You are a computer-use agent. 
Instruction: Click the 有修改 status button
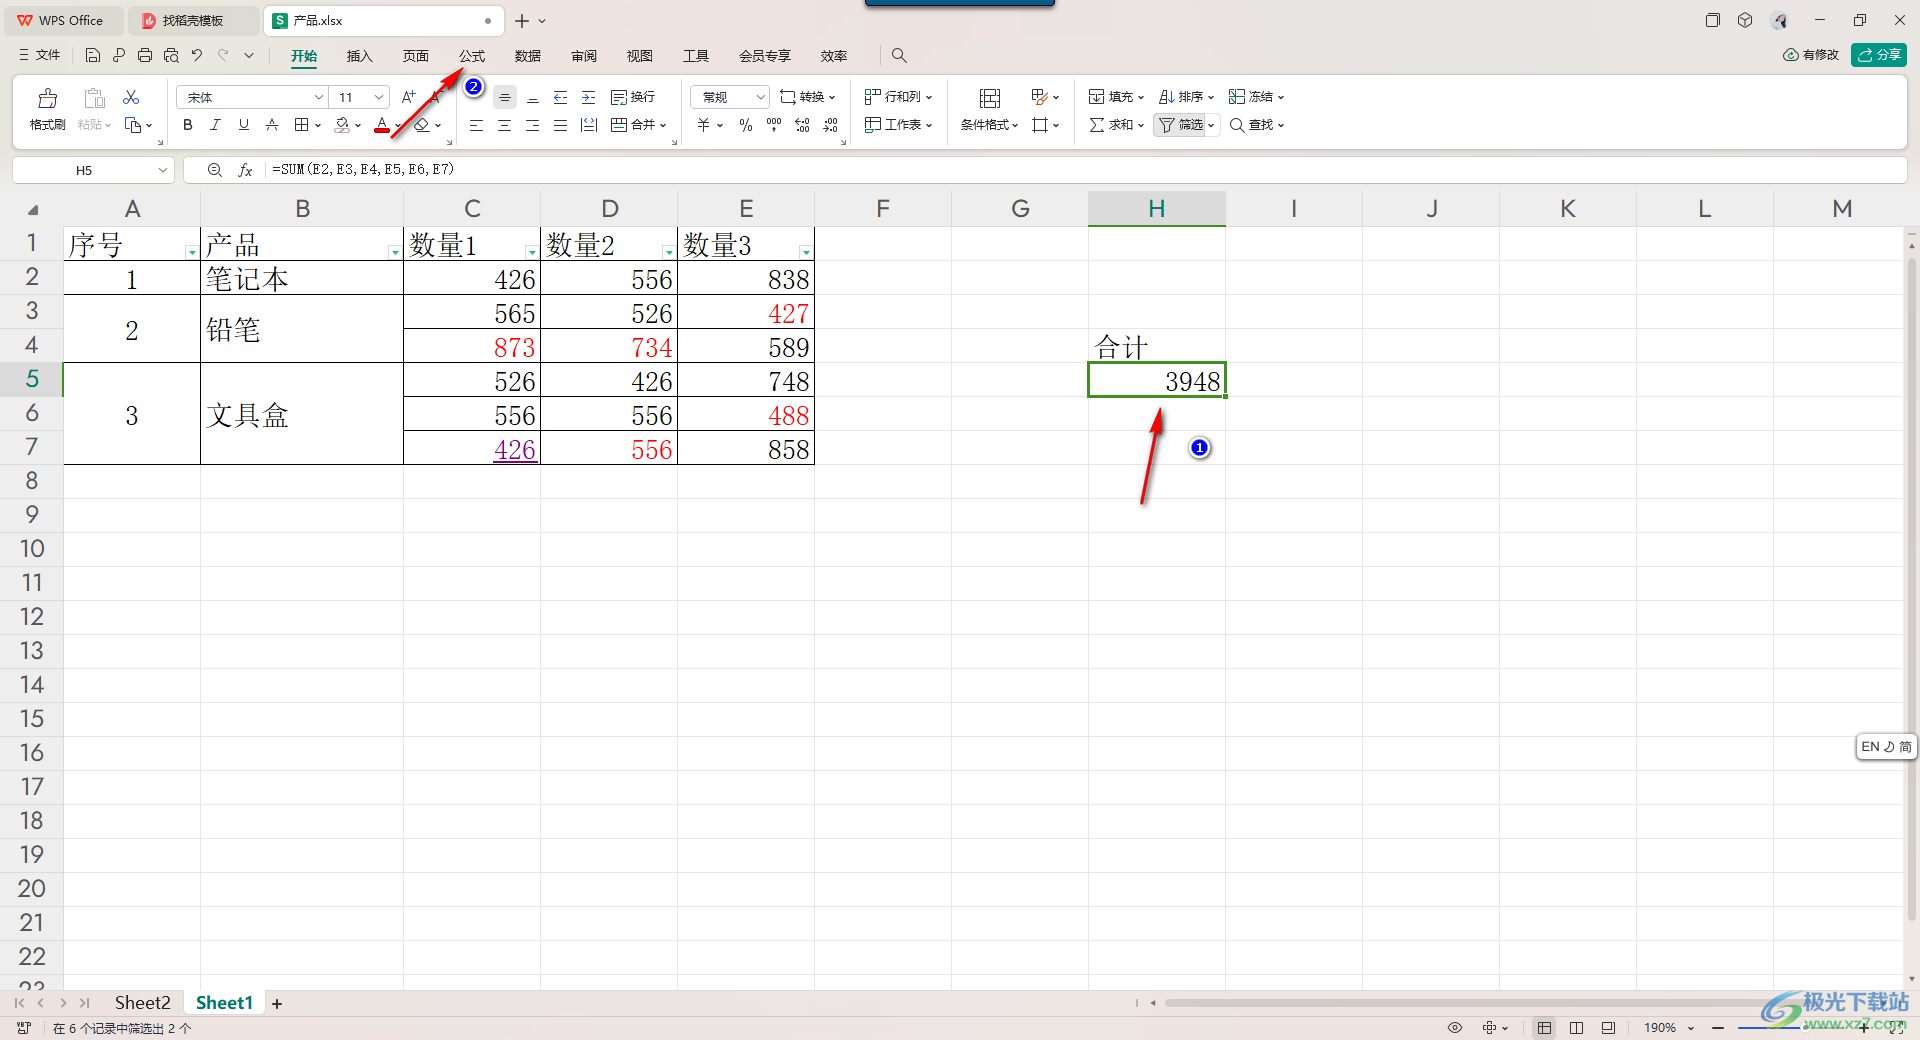point(1811,55)
